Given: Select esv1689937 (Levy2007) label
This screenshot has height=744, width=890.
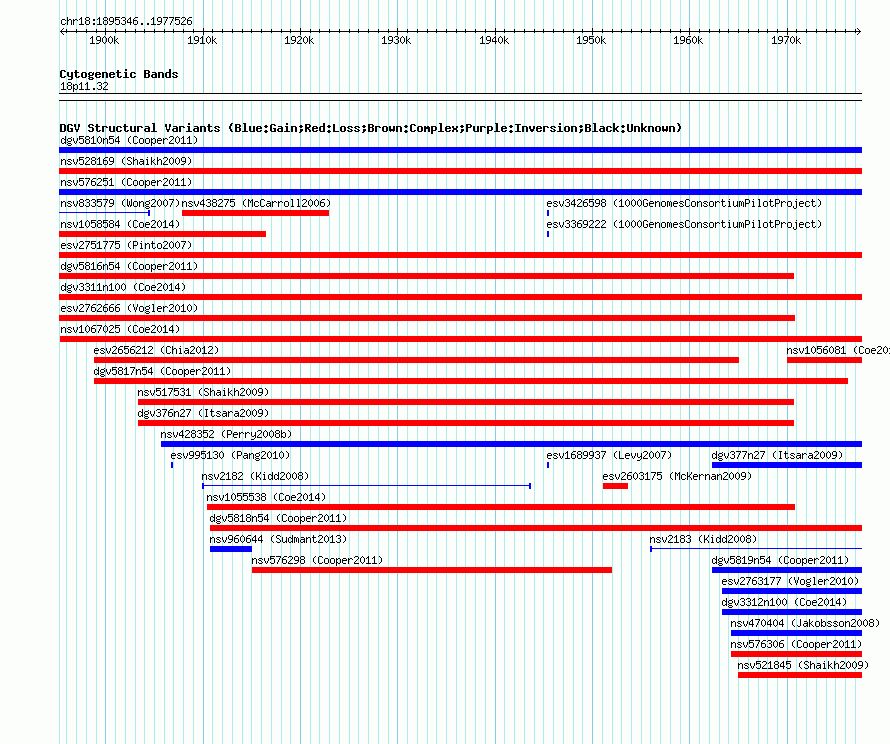Looking at the screenshot, I should coord(609,455).
